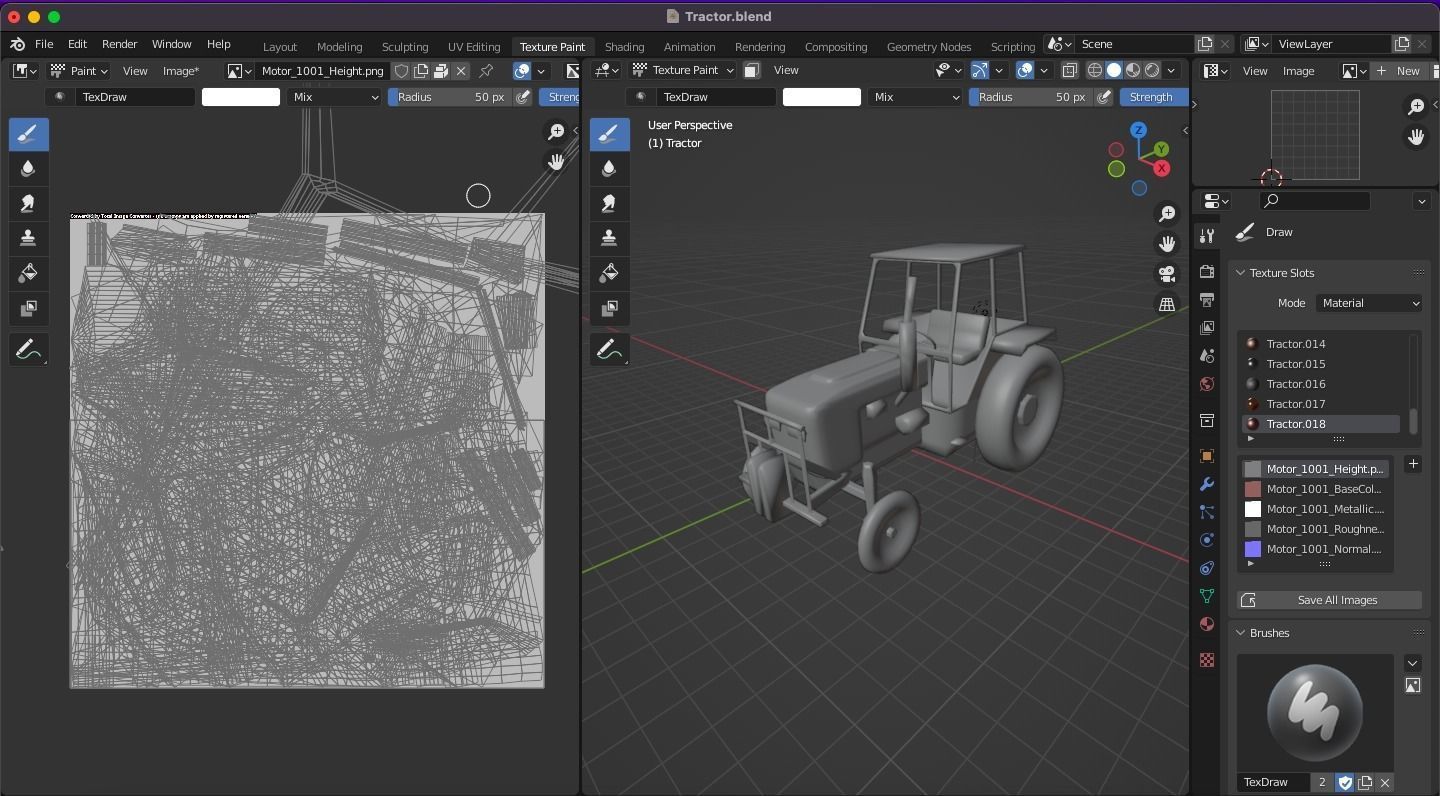The image size is (1440, 796).
Task: Select the Mask tool in the image editor
Action: coord(28,309)
